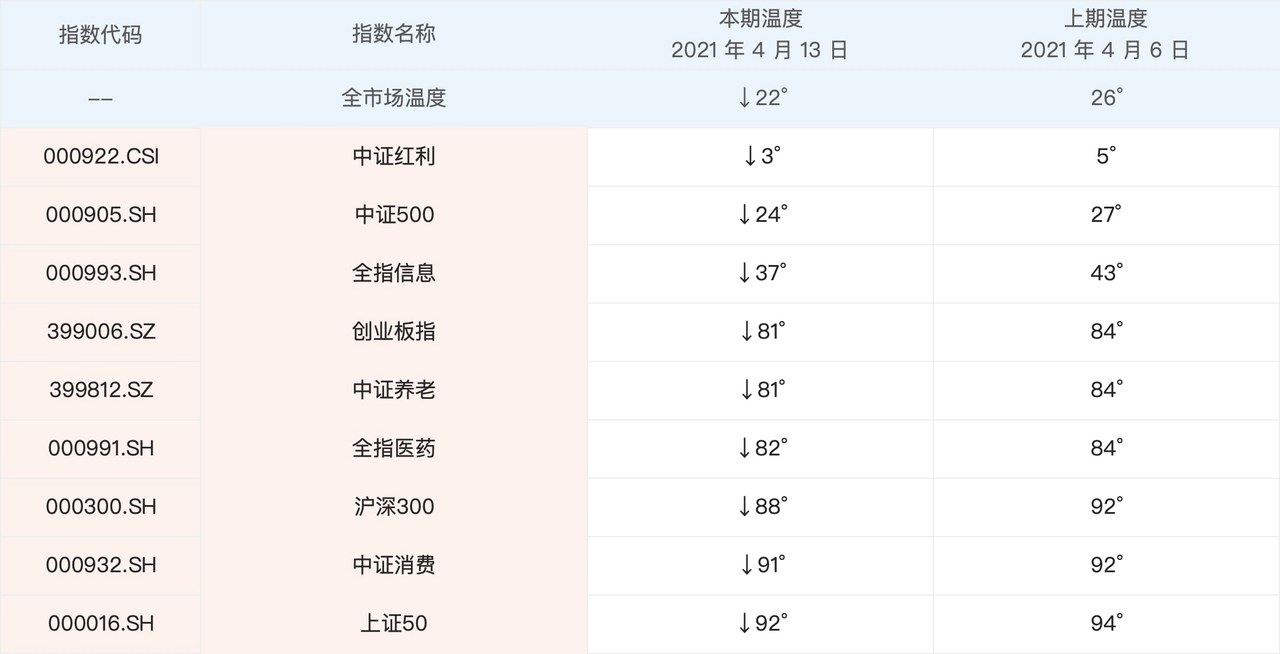1280x654 pixels.
Task: Click the down arrow beside 22°
Action: click(744, 98)
